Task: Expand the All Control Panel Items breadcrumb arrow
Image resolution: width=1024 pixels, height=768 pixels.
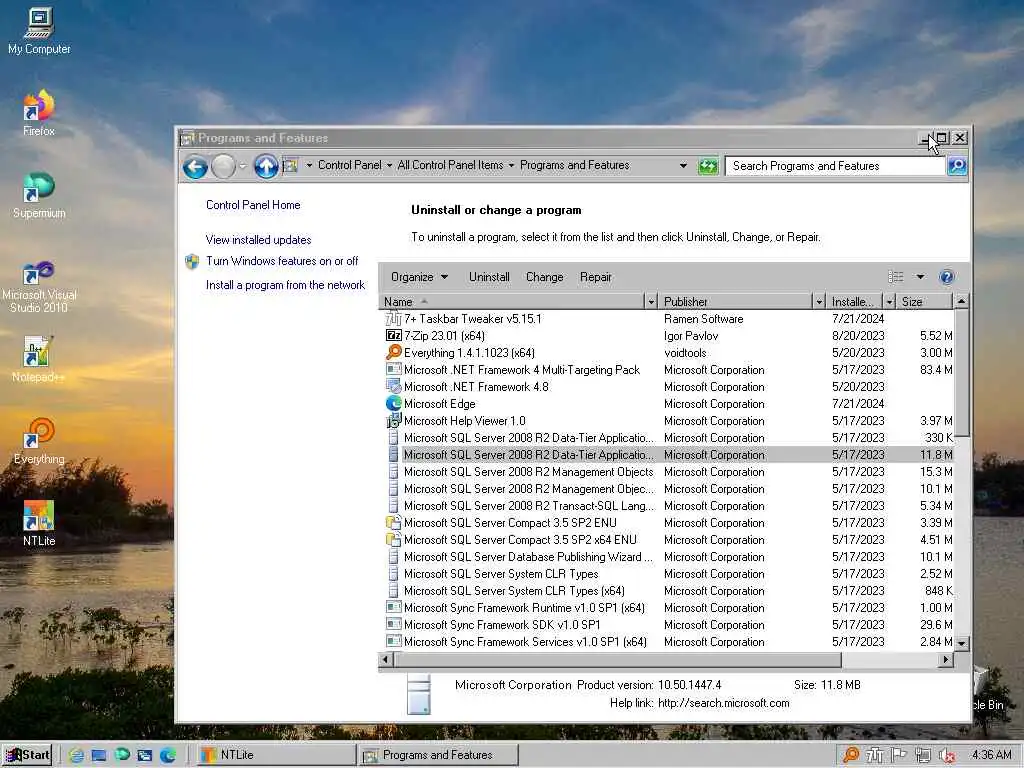Action: pyautogui.click(x=511, y=166)
